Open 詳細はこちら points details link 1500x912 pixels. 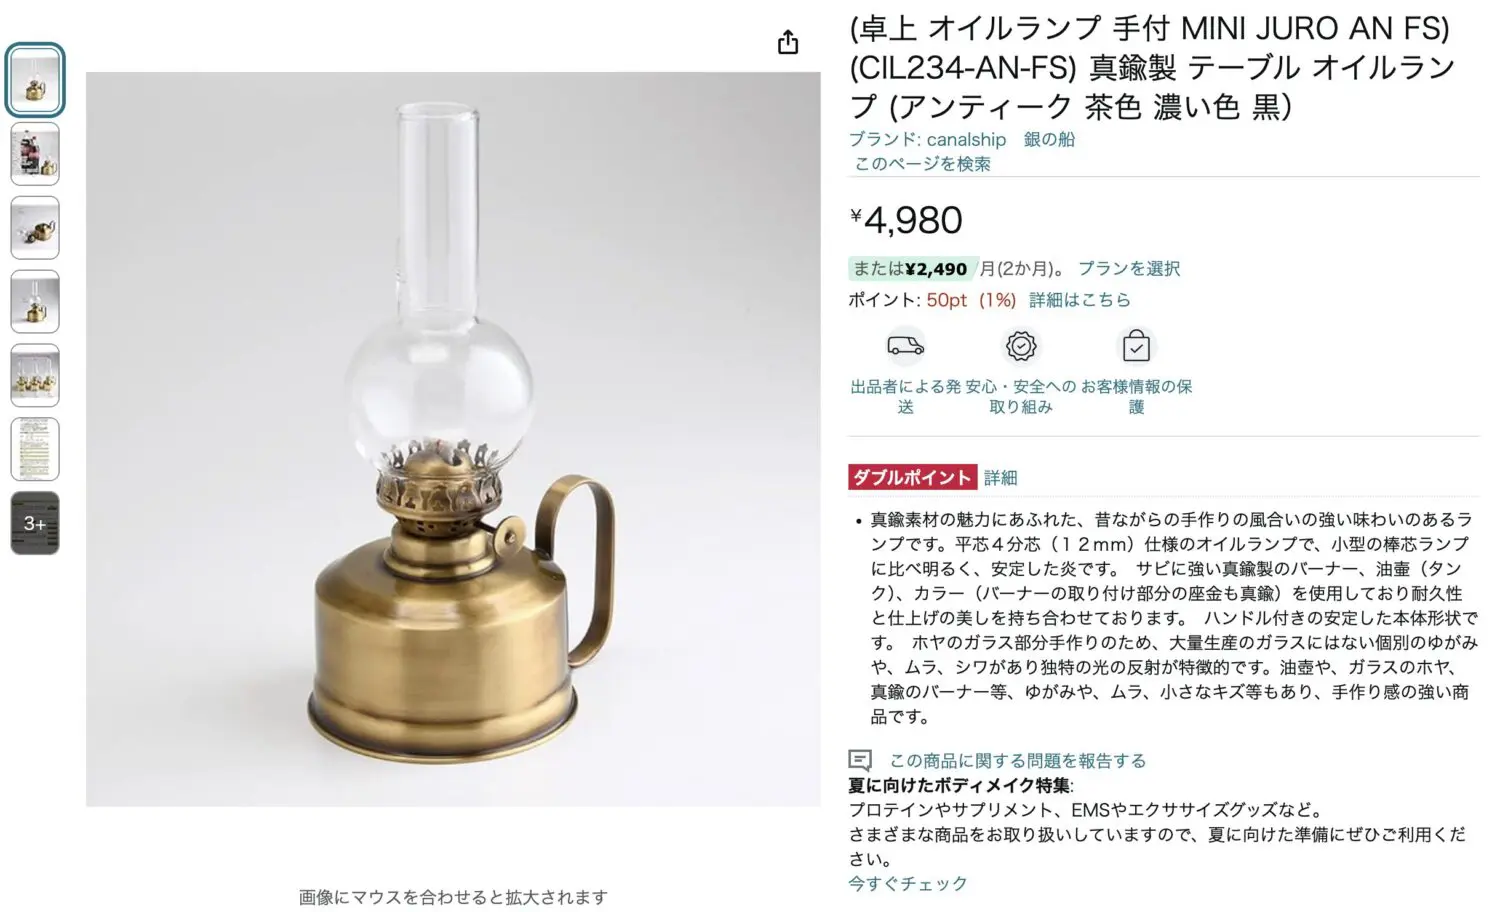point(1080,299)
